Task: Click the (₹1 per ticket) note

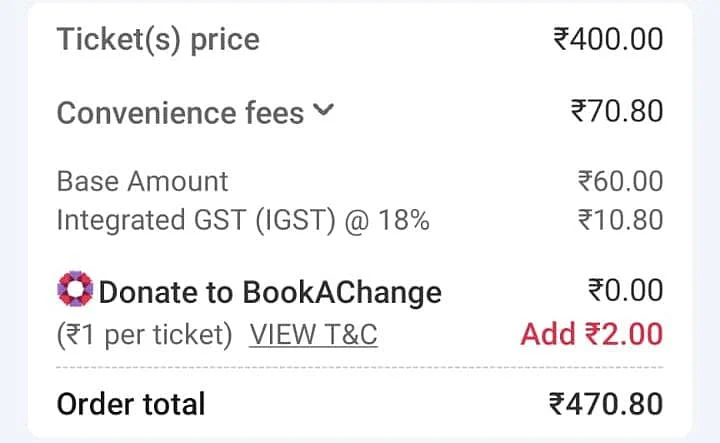Action: (144, 334)
